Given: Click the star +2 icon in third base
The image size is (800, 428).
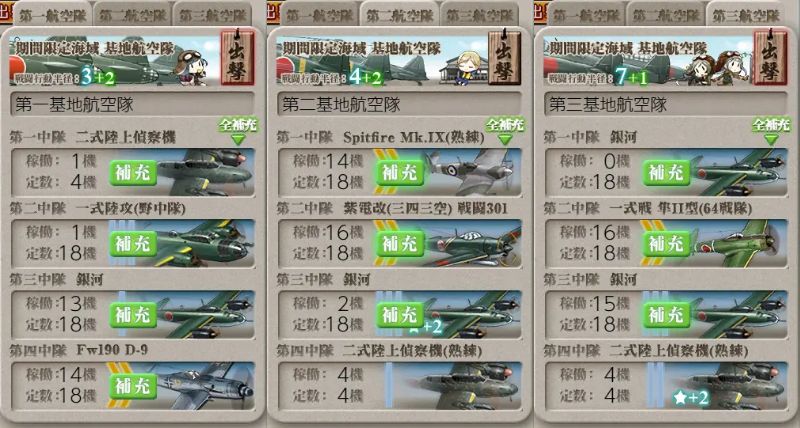Looking at the screenshot, I should (690, 398).
